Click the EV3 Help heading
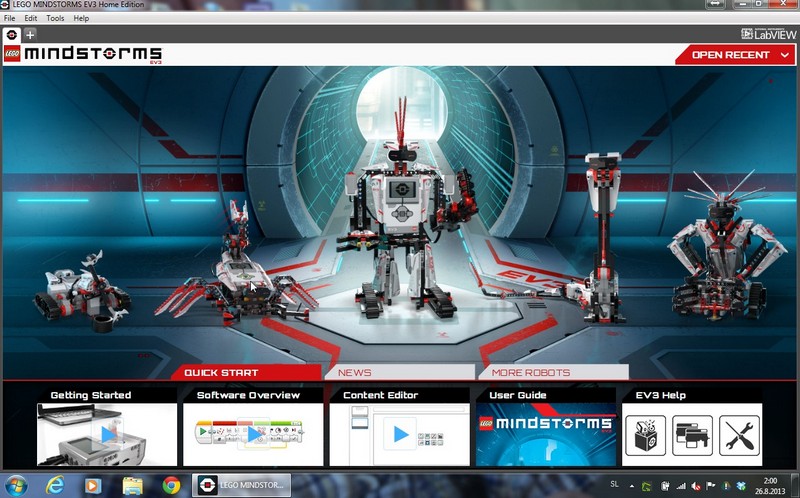Viewport: 800px width, 498px height. pyautogui.click(x=661, y=395)
